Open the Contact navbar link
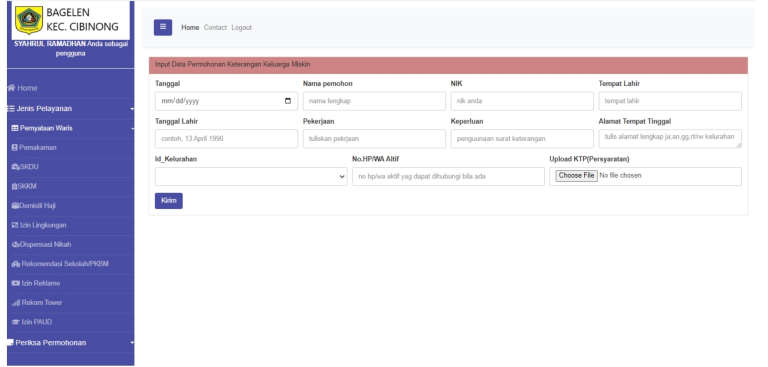Viewport: 768px width, 367px height. click(215, 27)
